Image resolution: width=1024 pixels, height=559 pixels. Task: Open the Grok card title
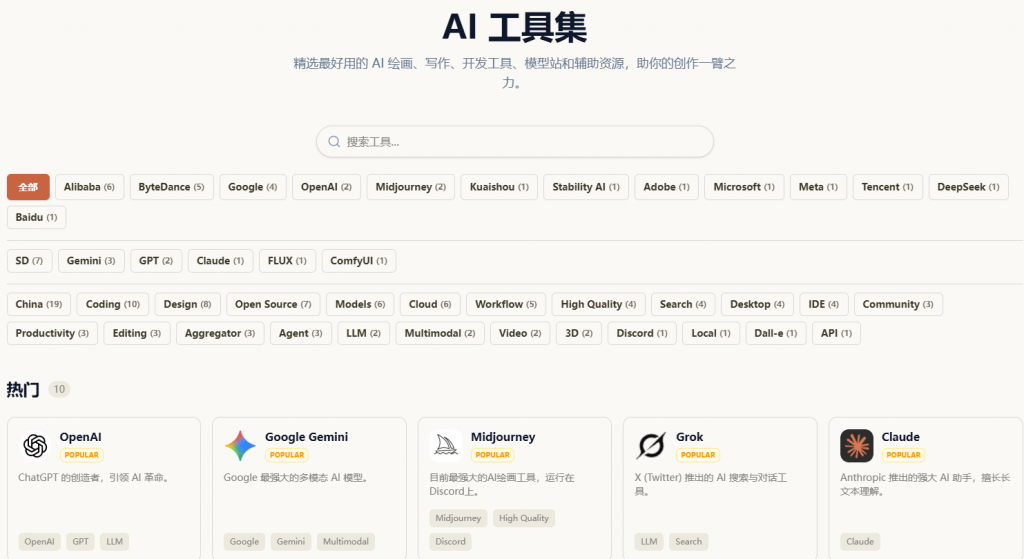click(x=690, y=437)
